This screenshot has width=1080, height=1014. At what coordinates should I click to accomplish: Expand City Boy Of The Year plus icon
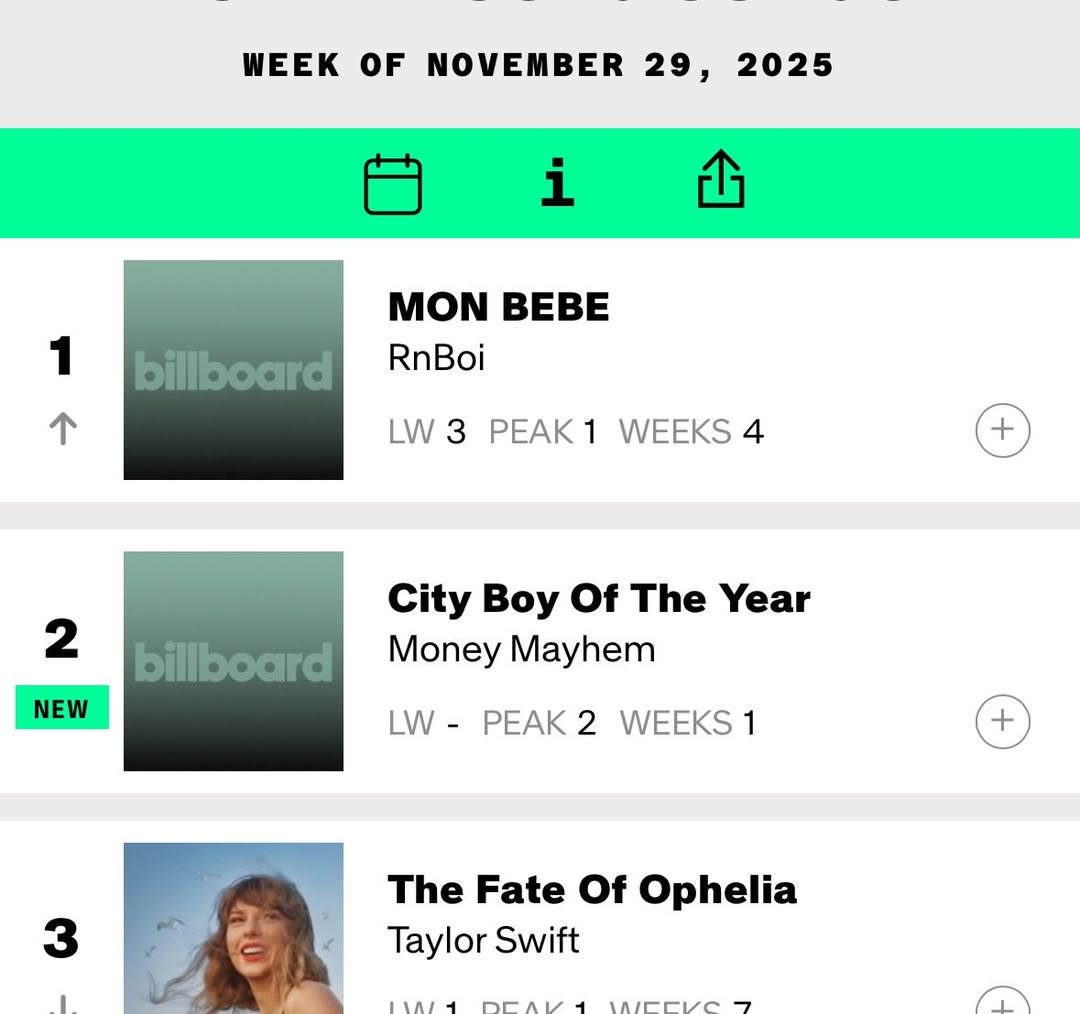(1002, 721)
